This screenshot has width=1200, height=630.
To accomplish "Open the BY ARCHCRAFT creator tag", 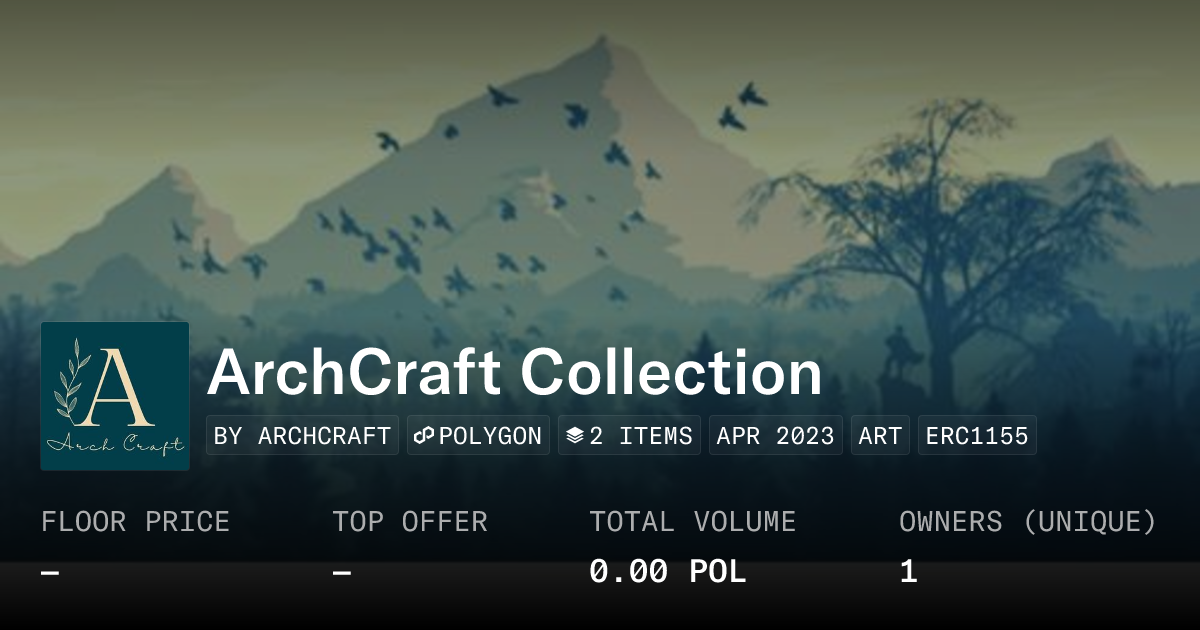I will [302, 436].
